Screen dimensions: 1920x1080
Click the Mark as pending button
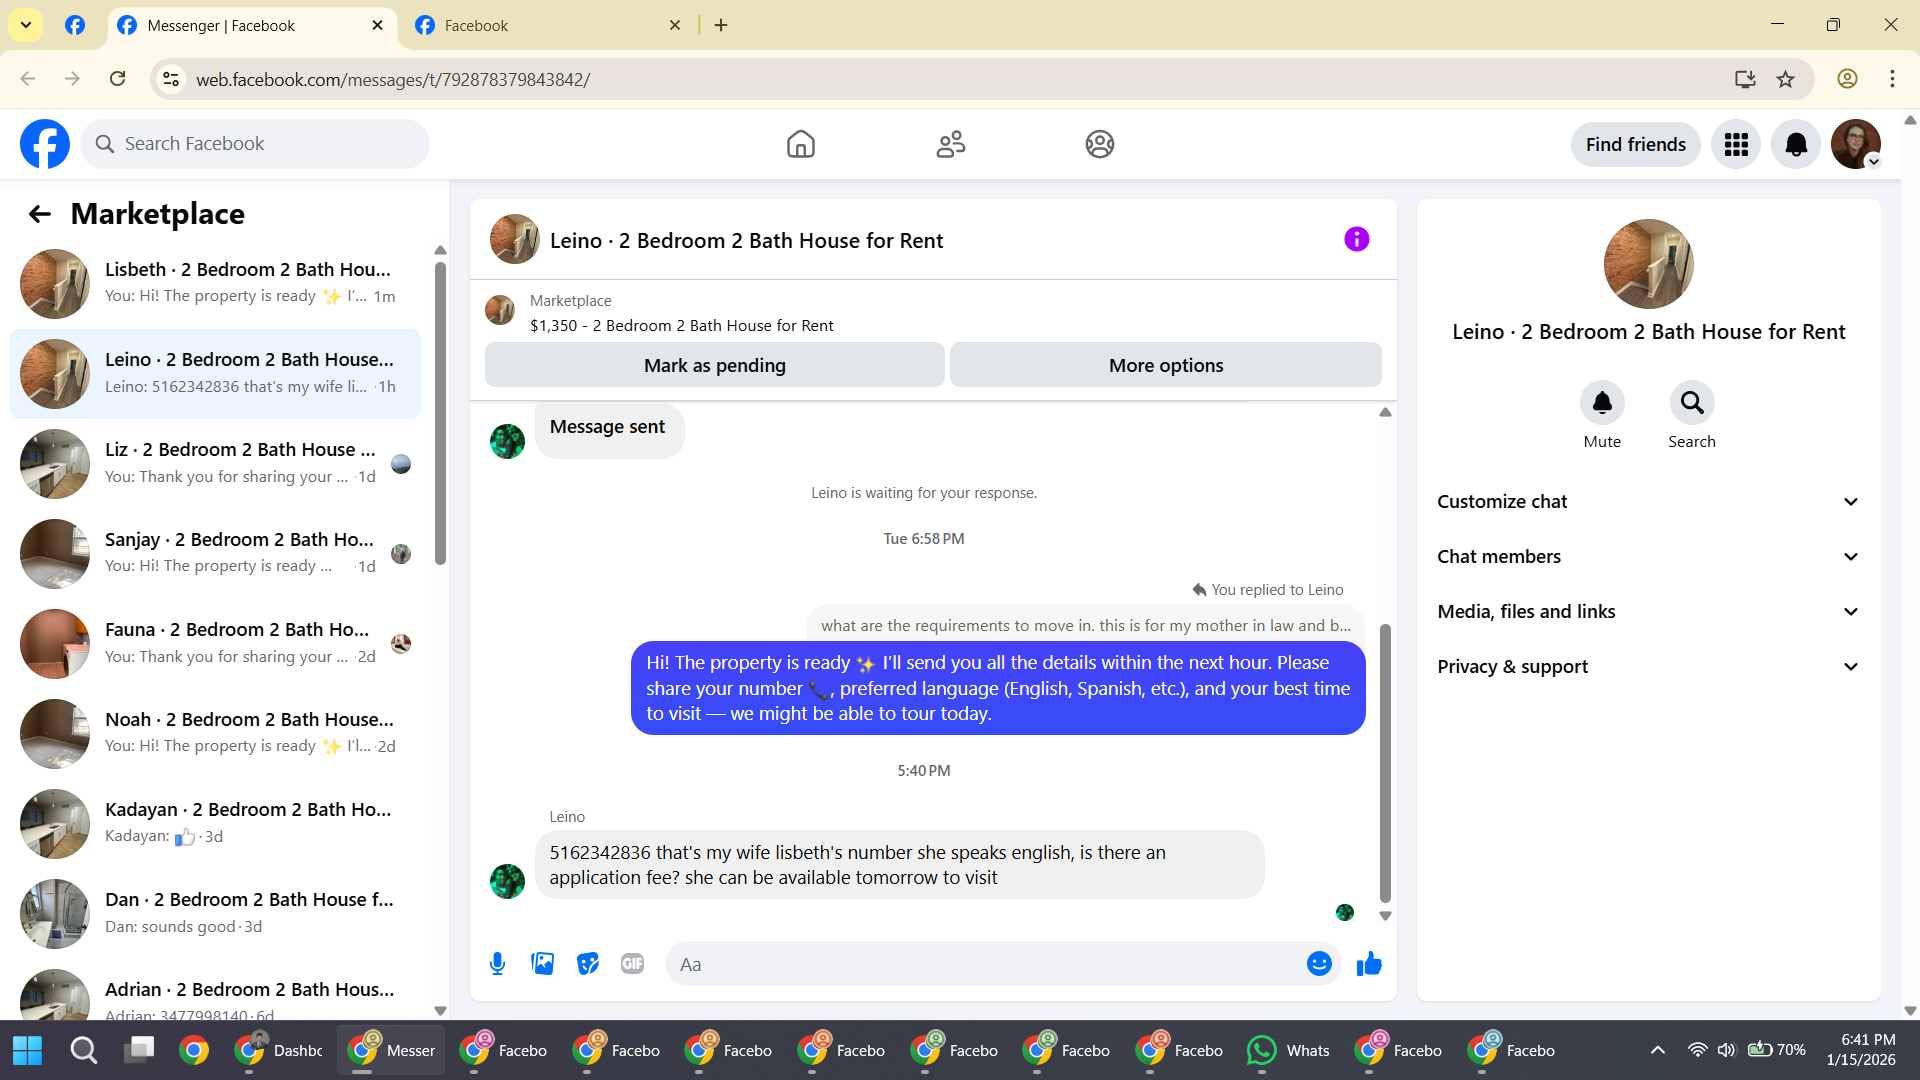point(714,366)
